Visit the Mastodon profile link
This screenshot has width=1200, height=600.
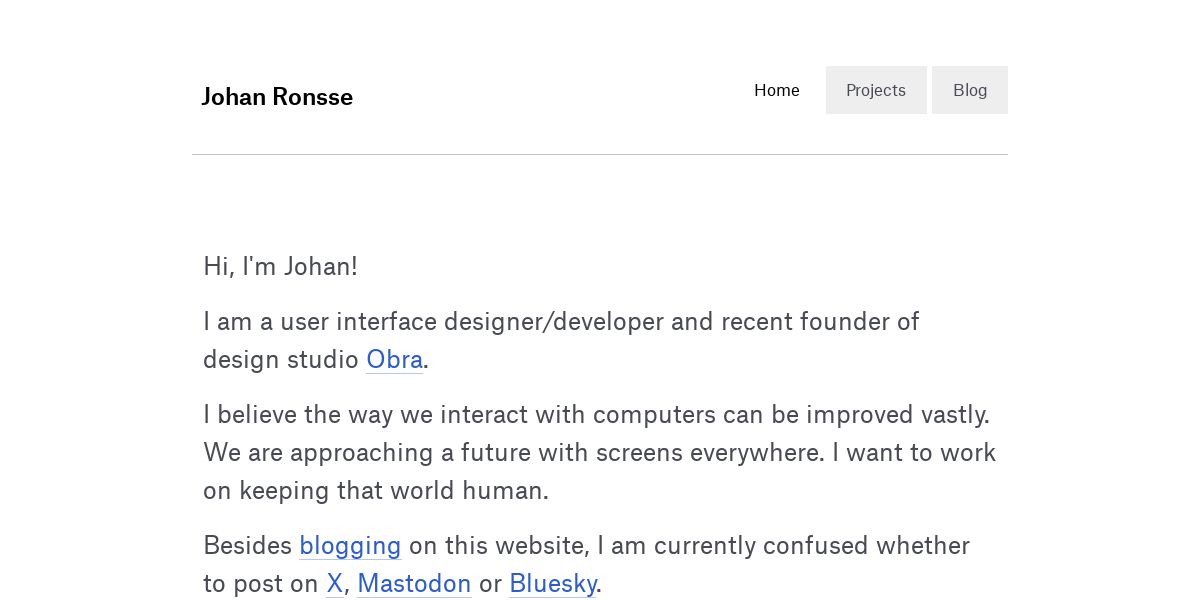pos(414,584)
